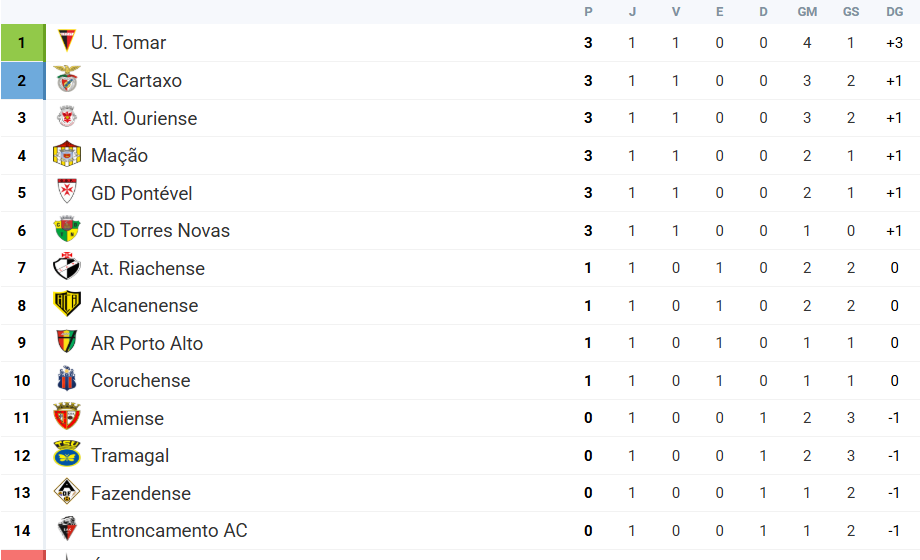920x560 pixels.
Task: Click the Alcanenense yellow crest
Action: coord(67,305)
